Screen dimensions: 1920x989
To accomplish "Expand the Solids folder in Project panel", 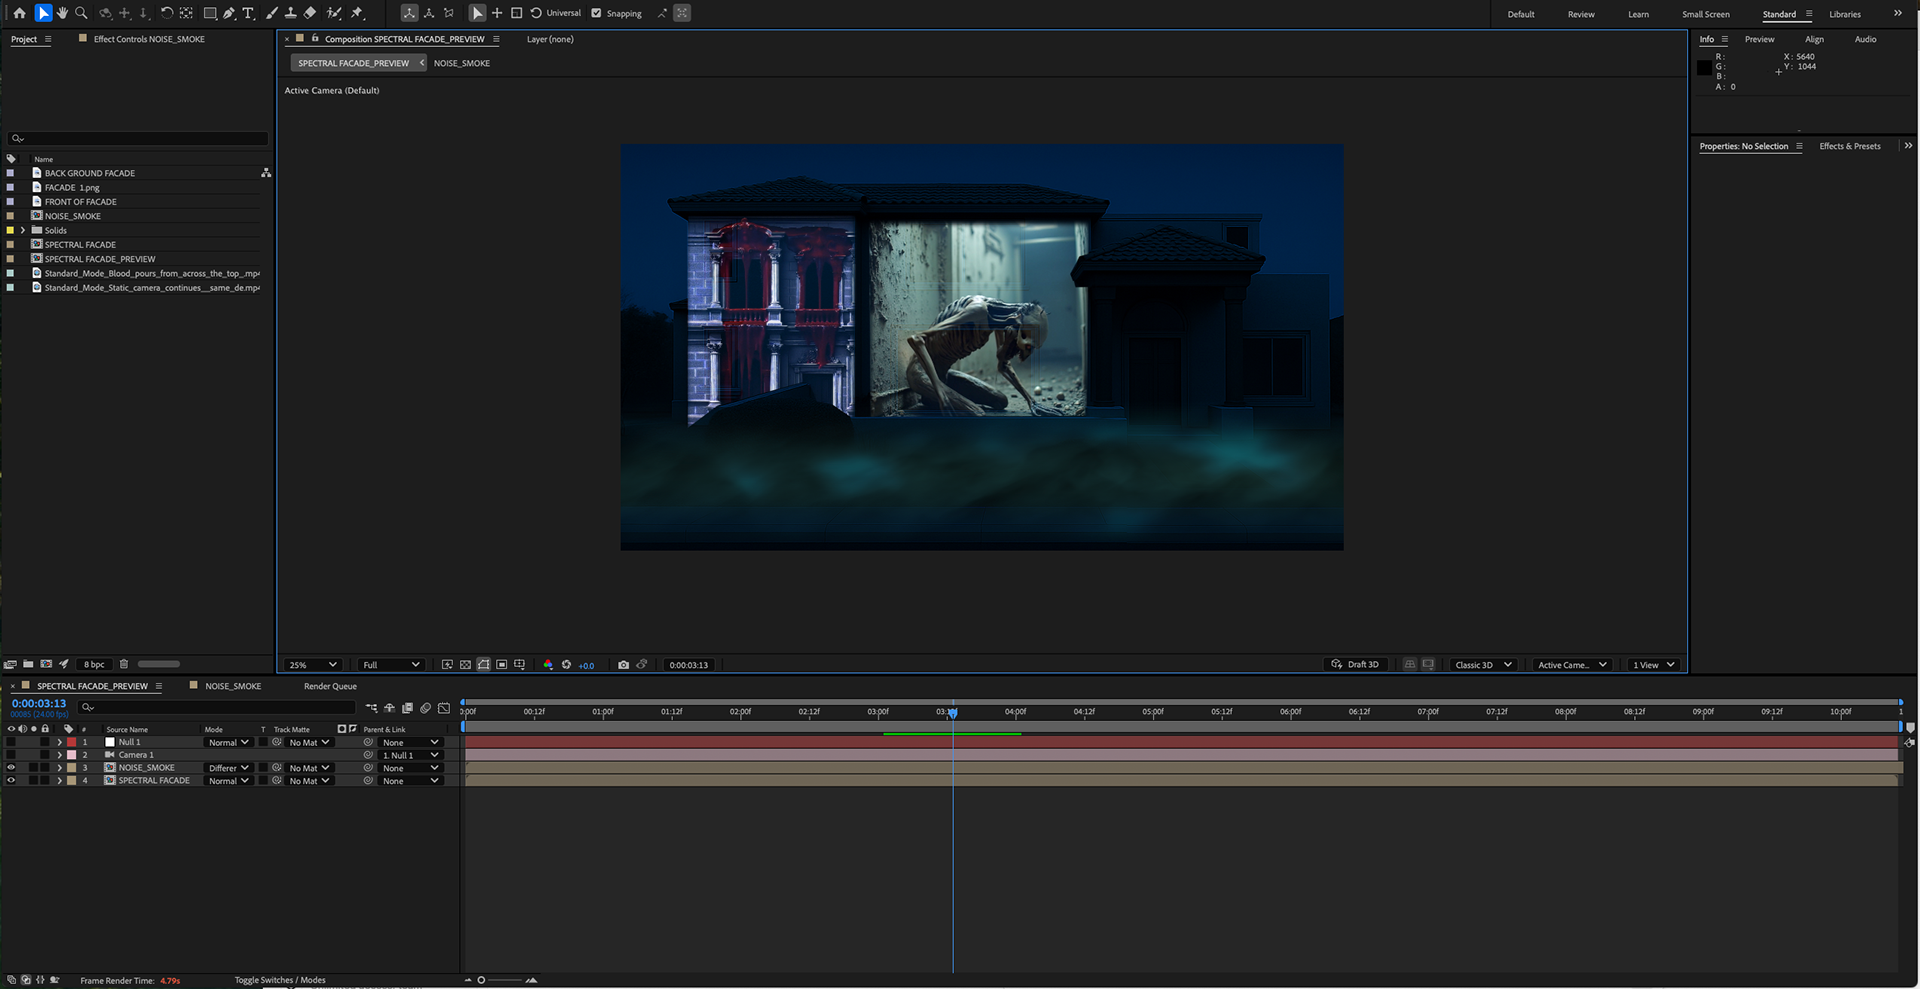I will pos(23,230).
